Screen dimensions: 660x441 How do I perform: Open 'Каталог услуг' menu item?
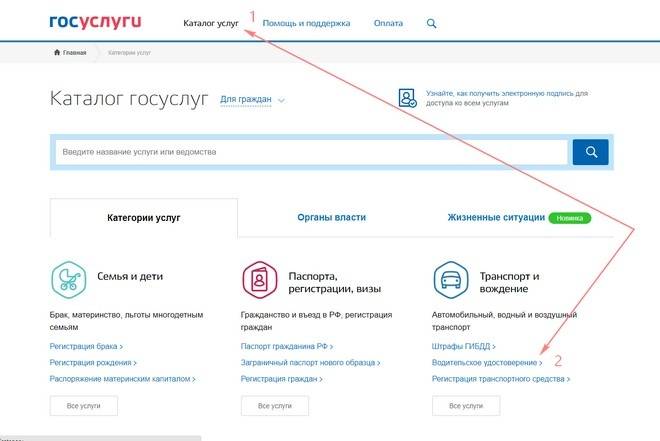(x=211, y=23)
